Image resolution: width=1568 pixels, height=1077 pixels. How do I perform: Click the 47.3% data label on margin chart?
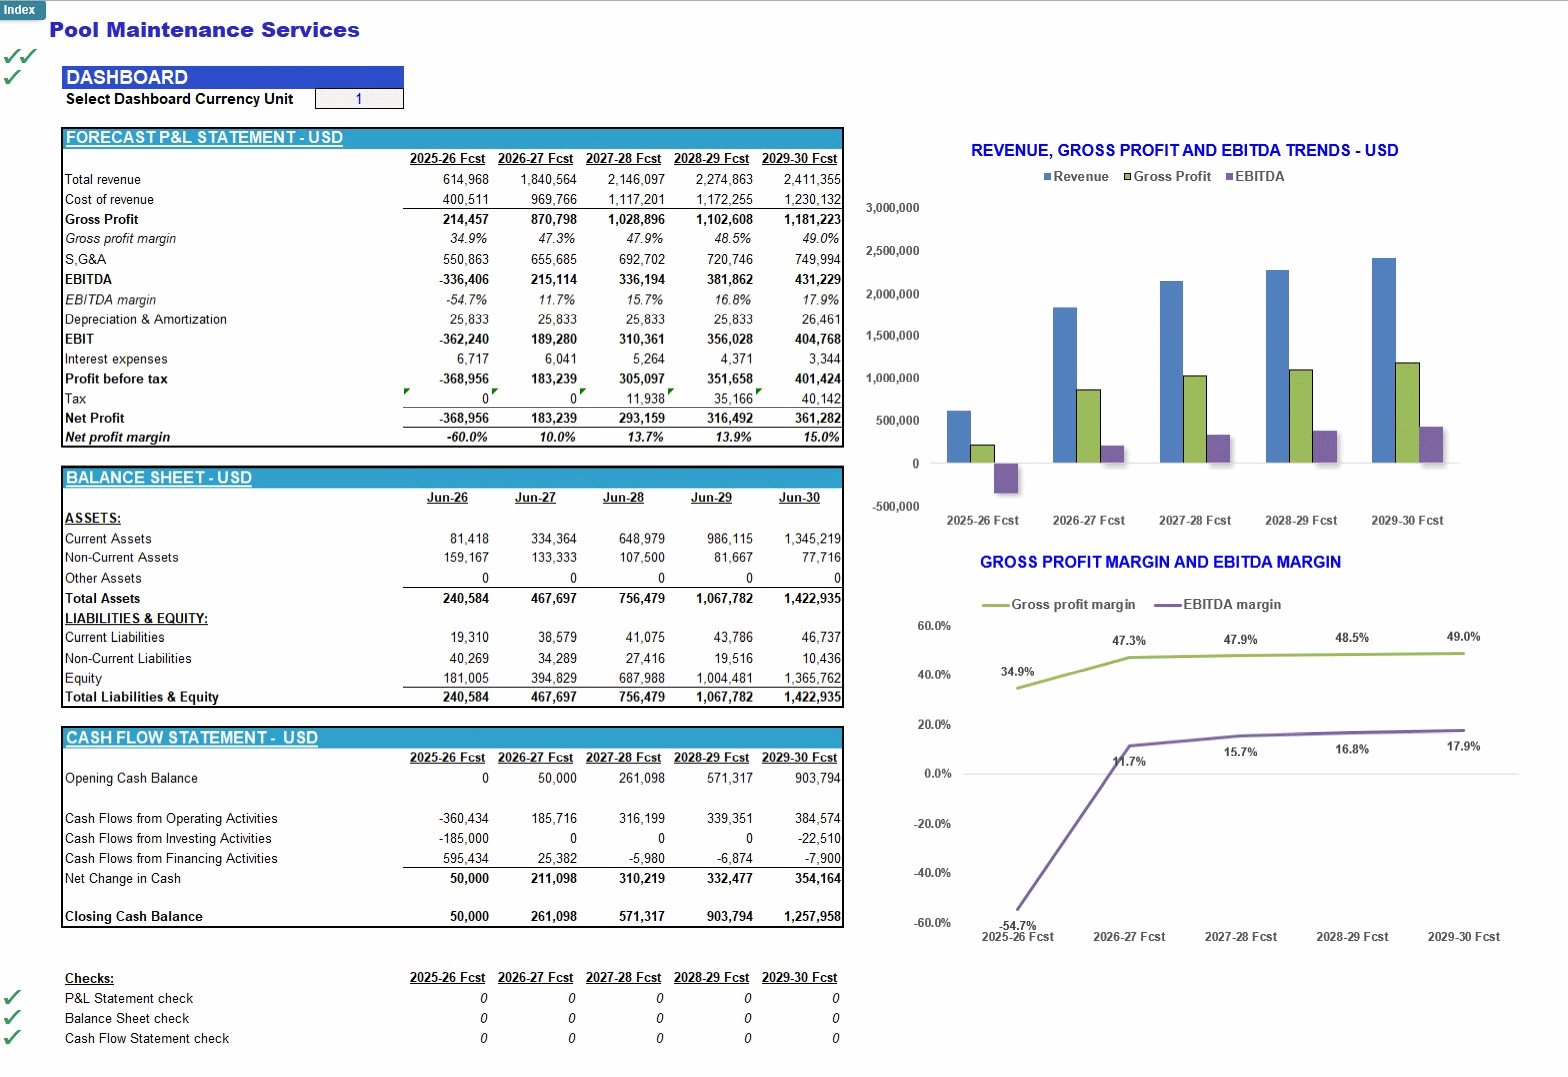tap(1129, 641)
